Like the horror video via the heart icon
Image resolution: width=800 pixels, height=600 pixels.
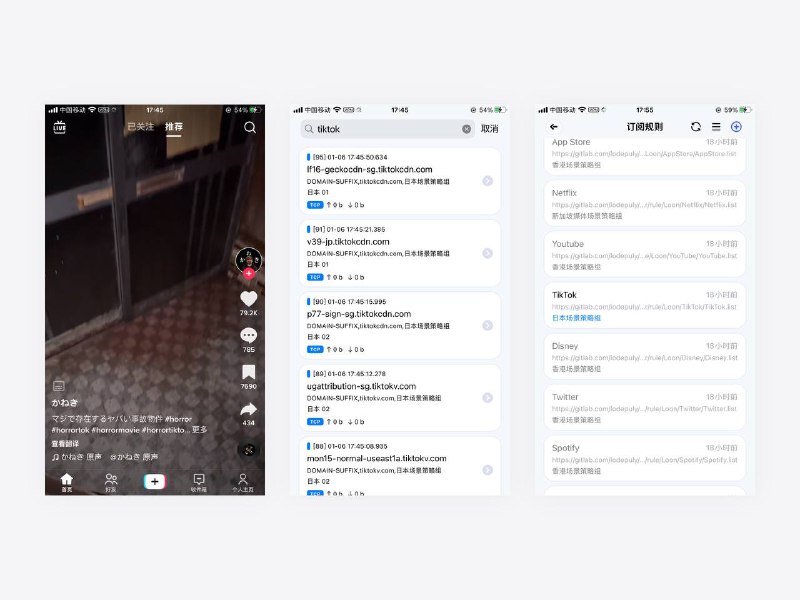(x=247, y=298)
